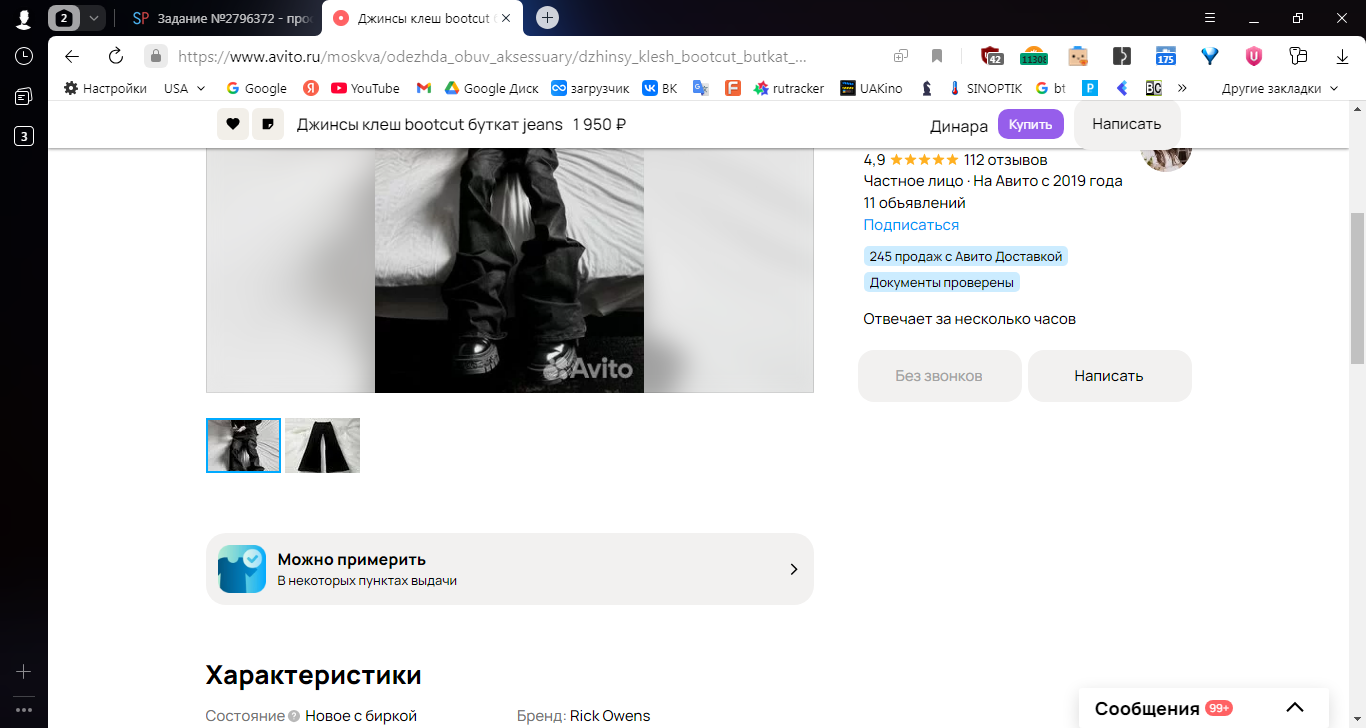Image resolution: width=1366 pixels, height=728 pixels.
Task: Click the note icon beside the heart
Action: 268,124
